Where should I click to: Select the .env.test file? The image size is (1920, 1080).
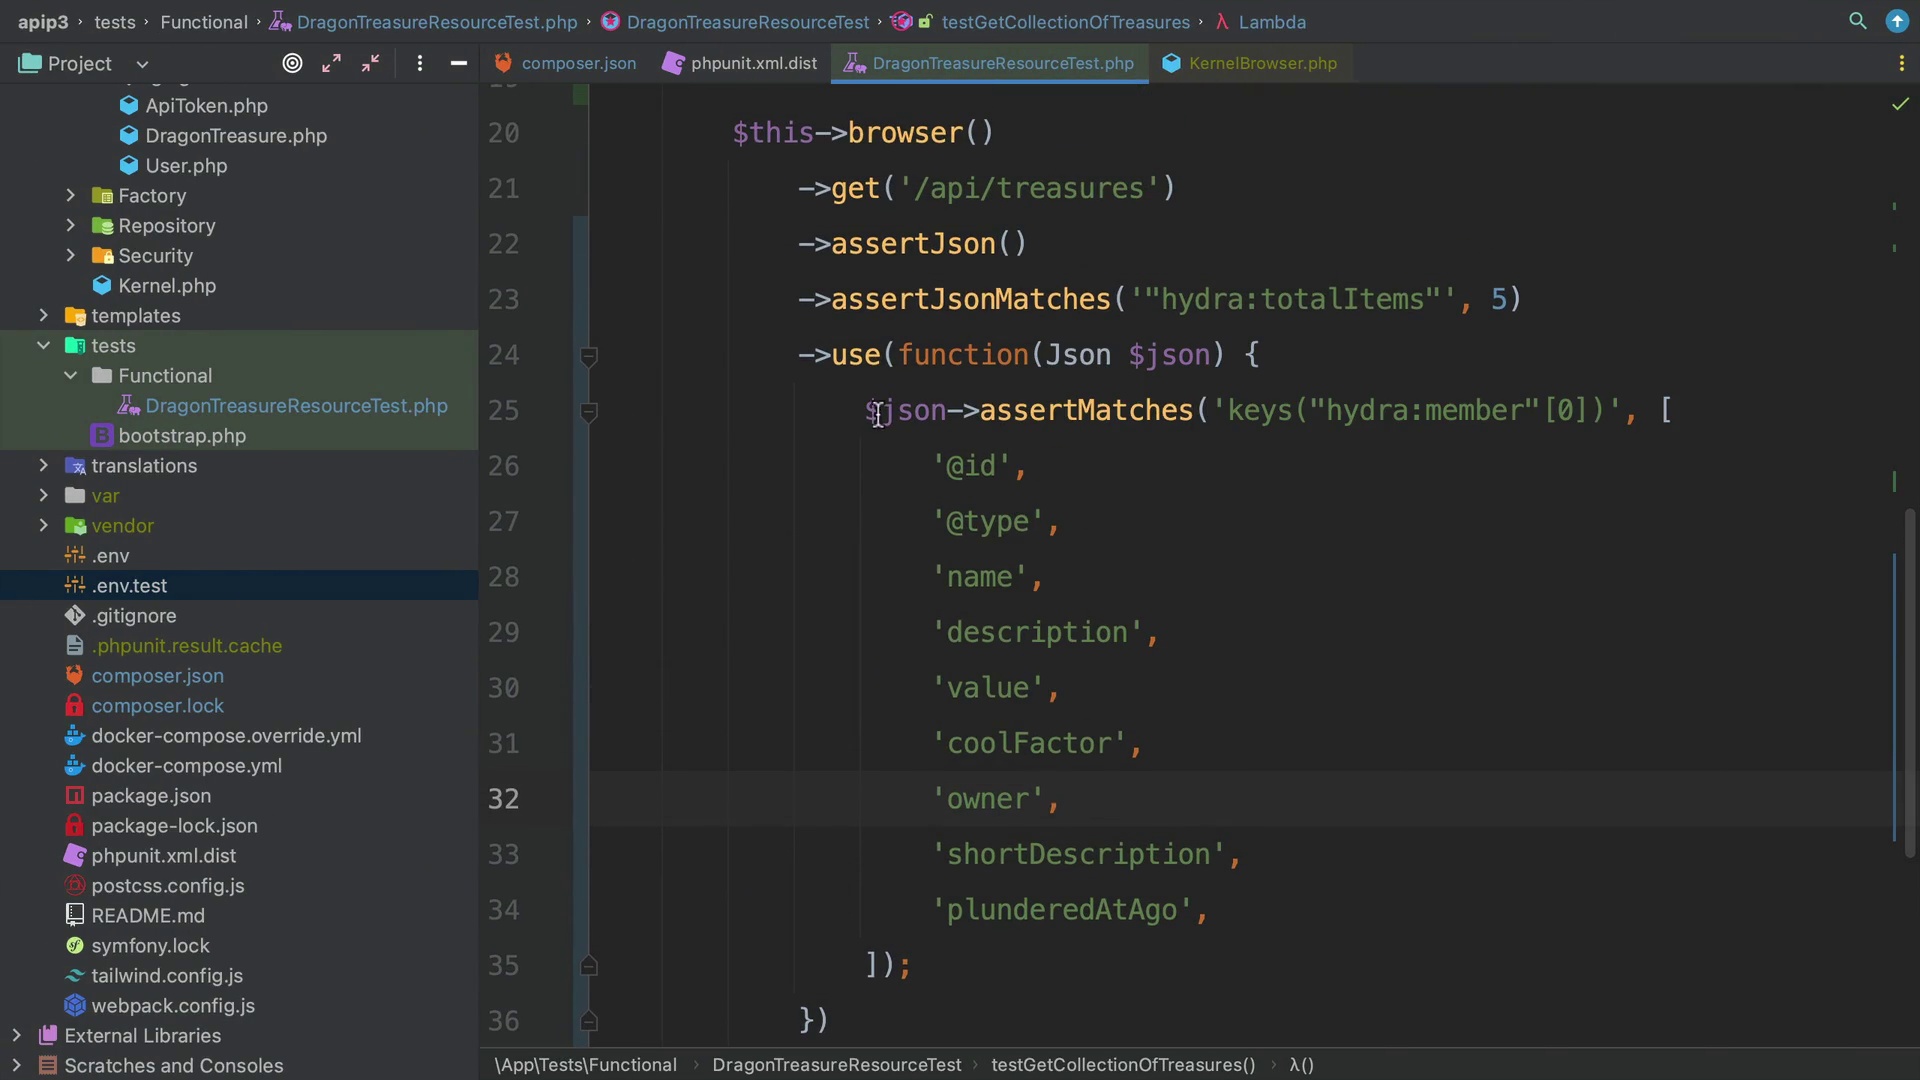[128, 584]
